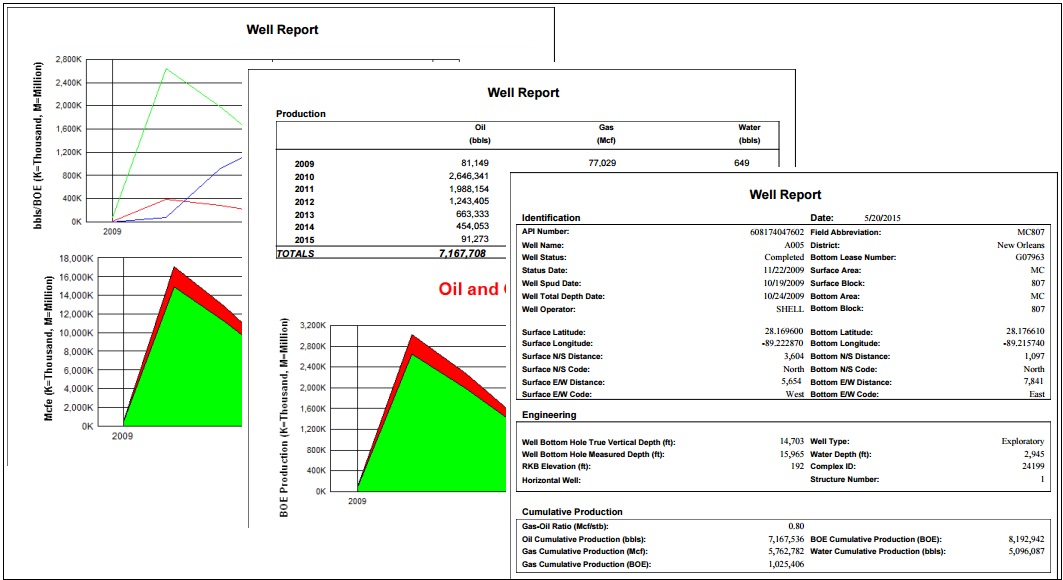Select the 18,000K label on the Mcfe axis

[x=75, y=259]
